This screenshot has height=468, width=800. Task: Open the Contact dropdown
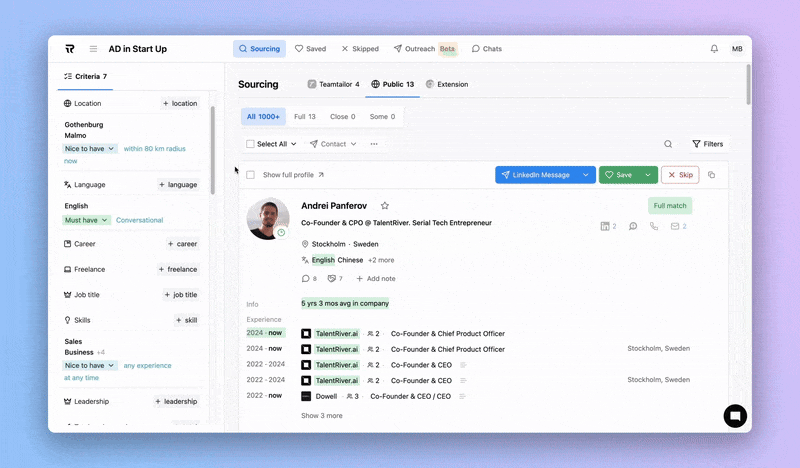[x=333, y=144]
